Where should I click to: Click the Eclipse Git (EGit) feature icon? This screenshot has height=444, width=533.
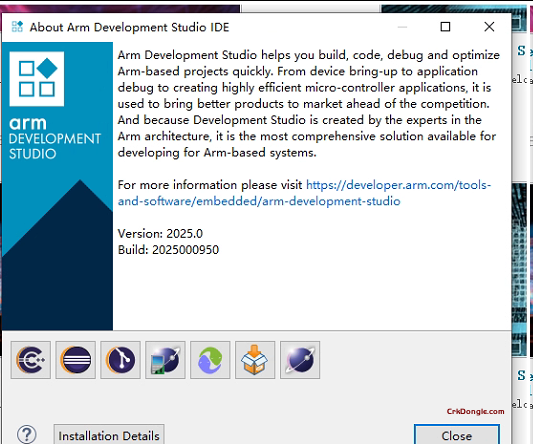coord(120,360)
